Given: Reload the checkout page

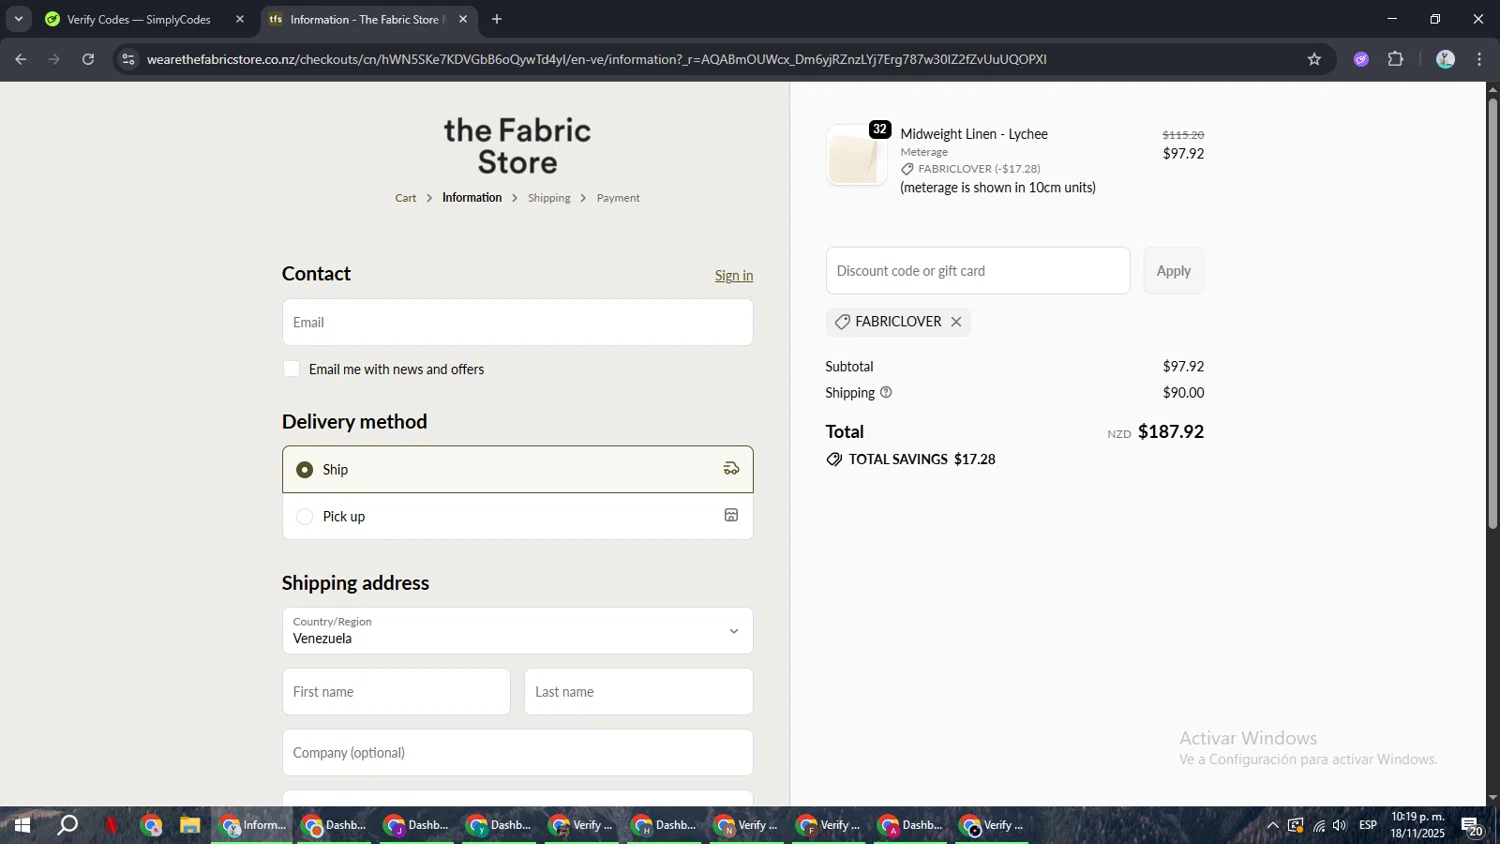Looking at the screenshot, I should 88,59.
